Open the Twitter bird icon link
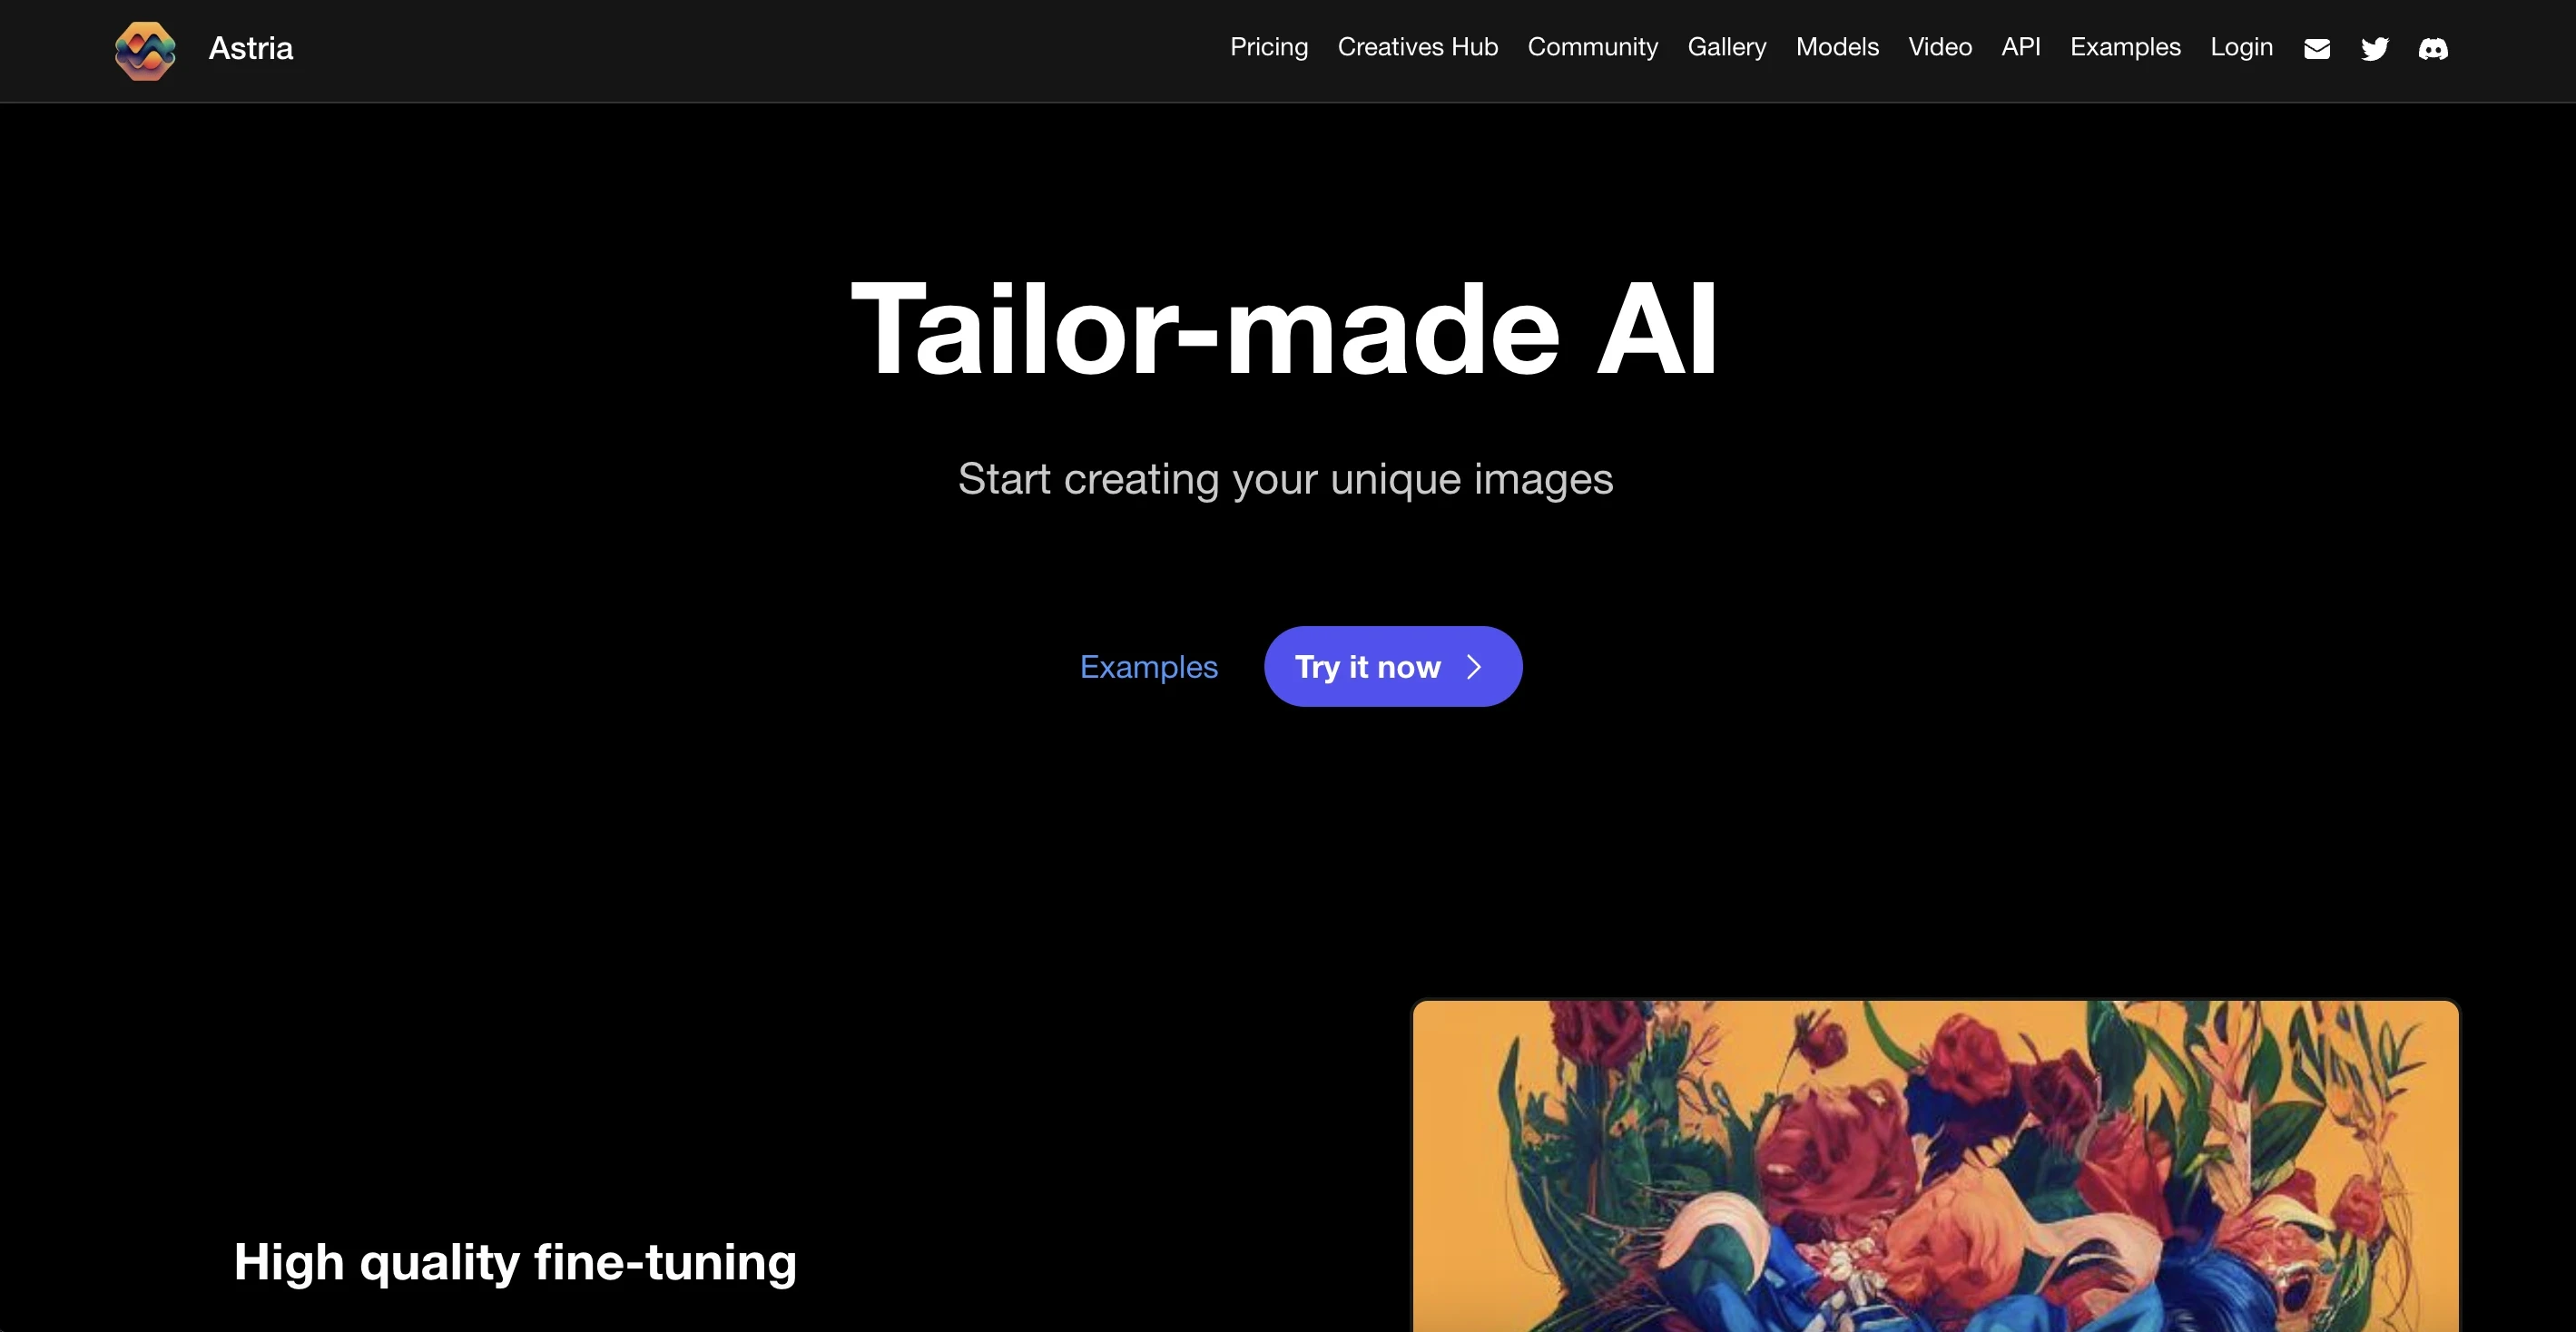The height and width of the screenshot is (1332, 2576). tap(2375, 49)
